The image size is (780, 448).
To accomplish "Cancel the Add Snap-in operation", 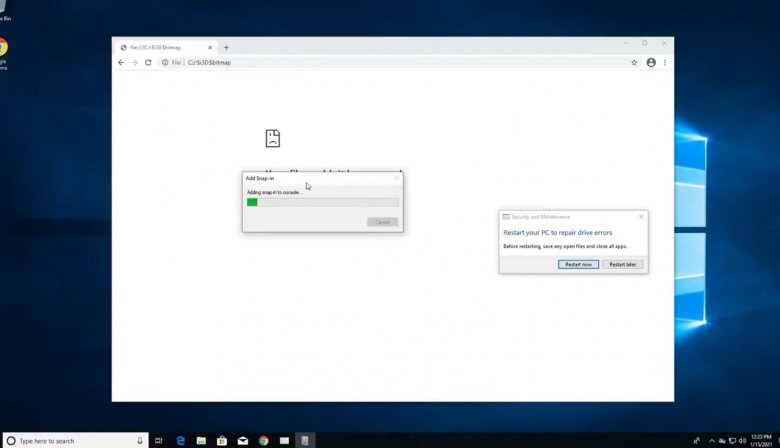I will click(x=382, y=222).
